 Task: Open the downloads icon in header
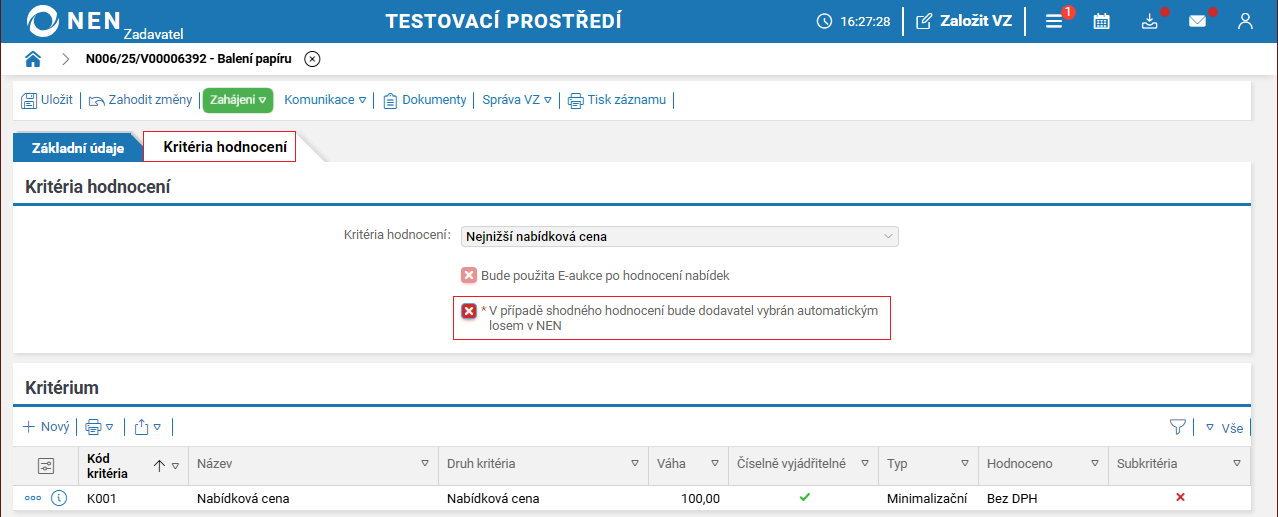1149,21
